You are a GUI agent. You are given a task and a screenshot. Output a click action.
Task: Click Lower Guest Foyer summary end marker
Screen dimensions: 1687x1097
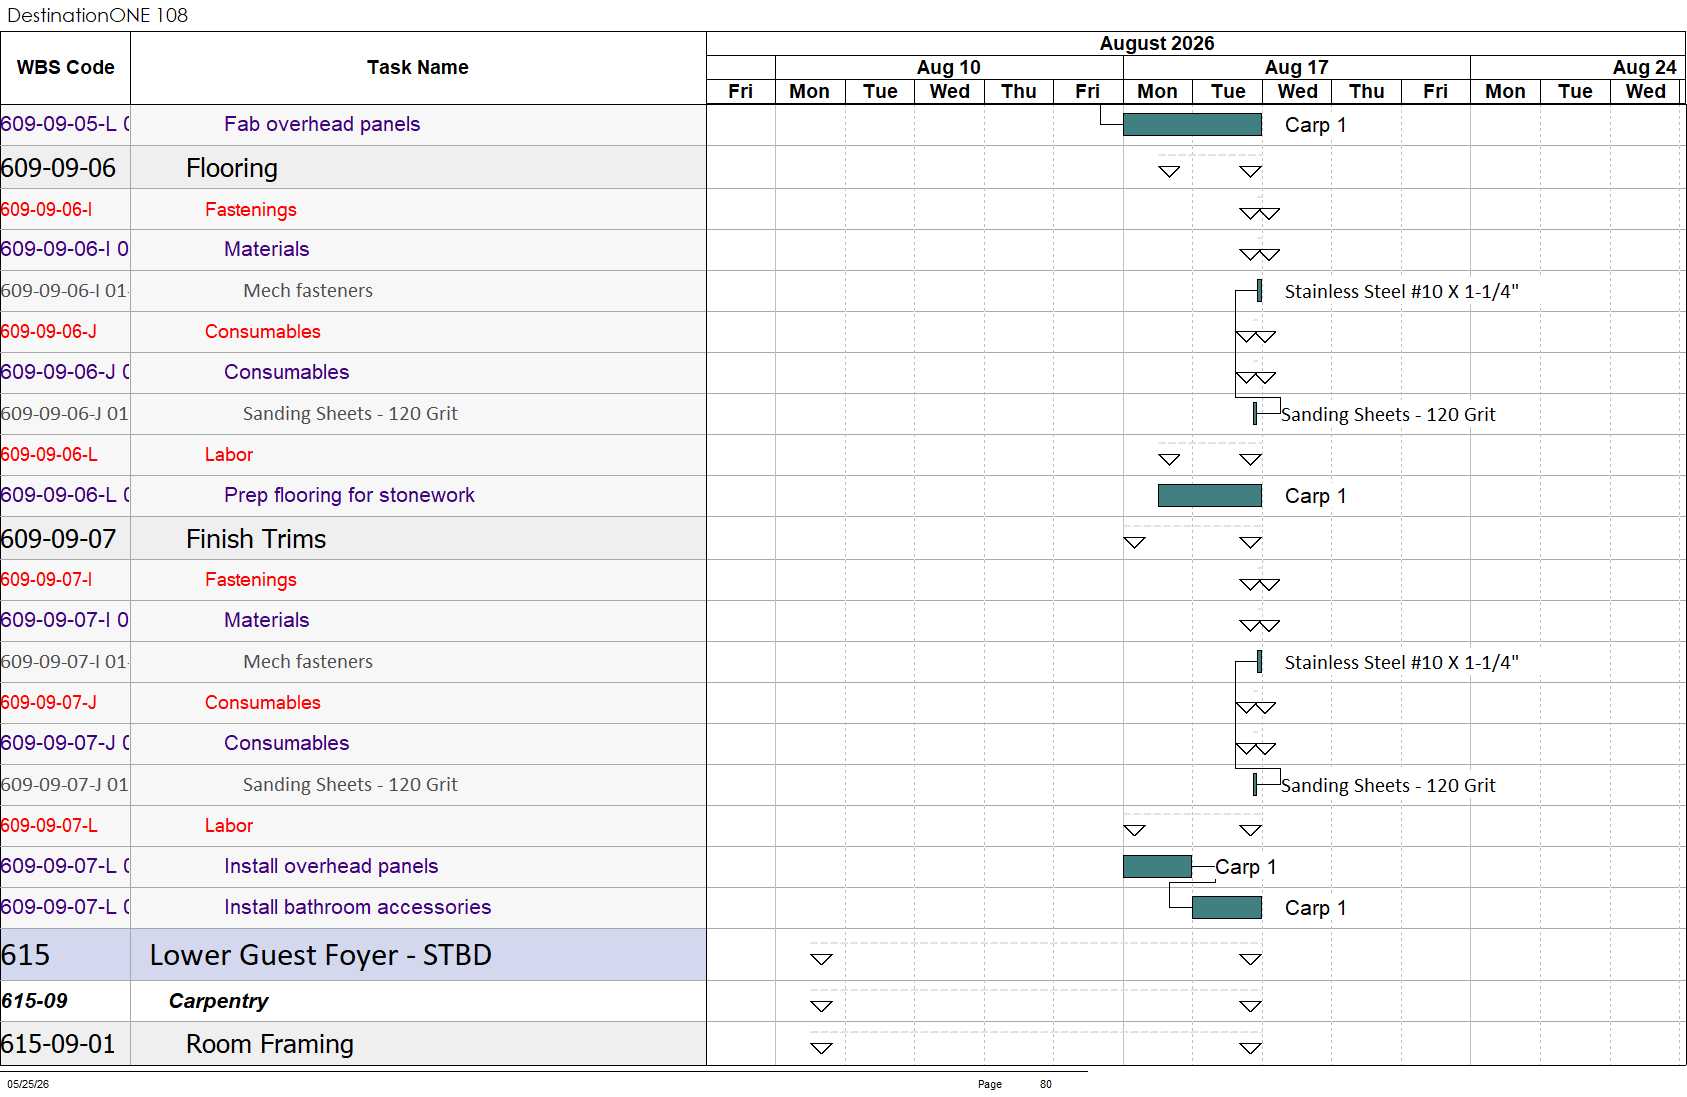[x=1250, y=959]
